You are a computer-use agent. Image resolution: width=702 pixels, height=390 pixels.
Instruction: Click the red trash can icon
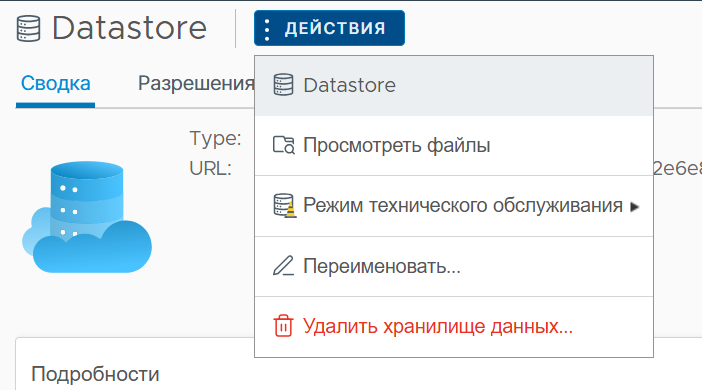[283, 326]
